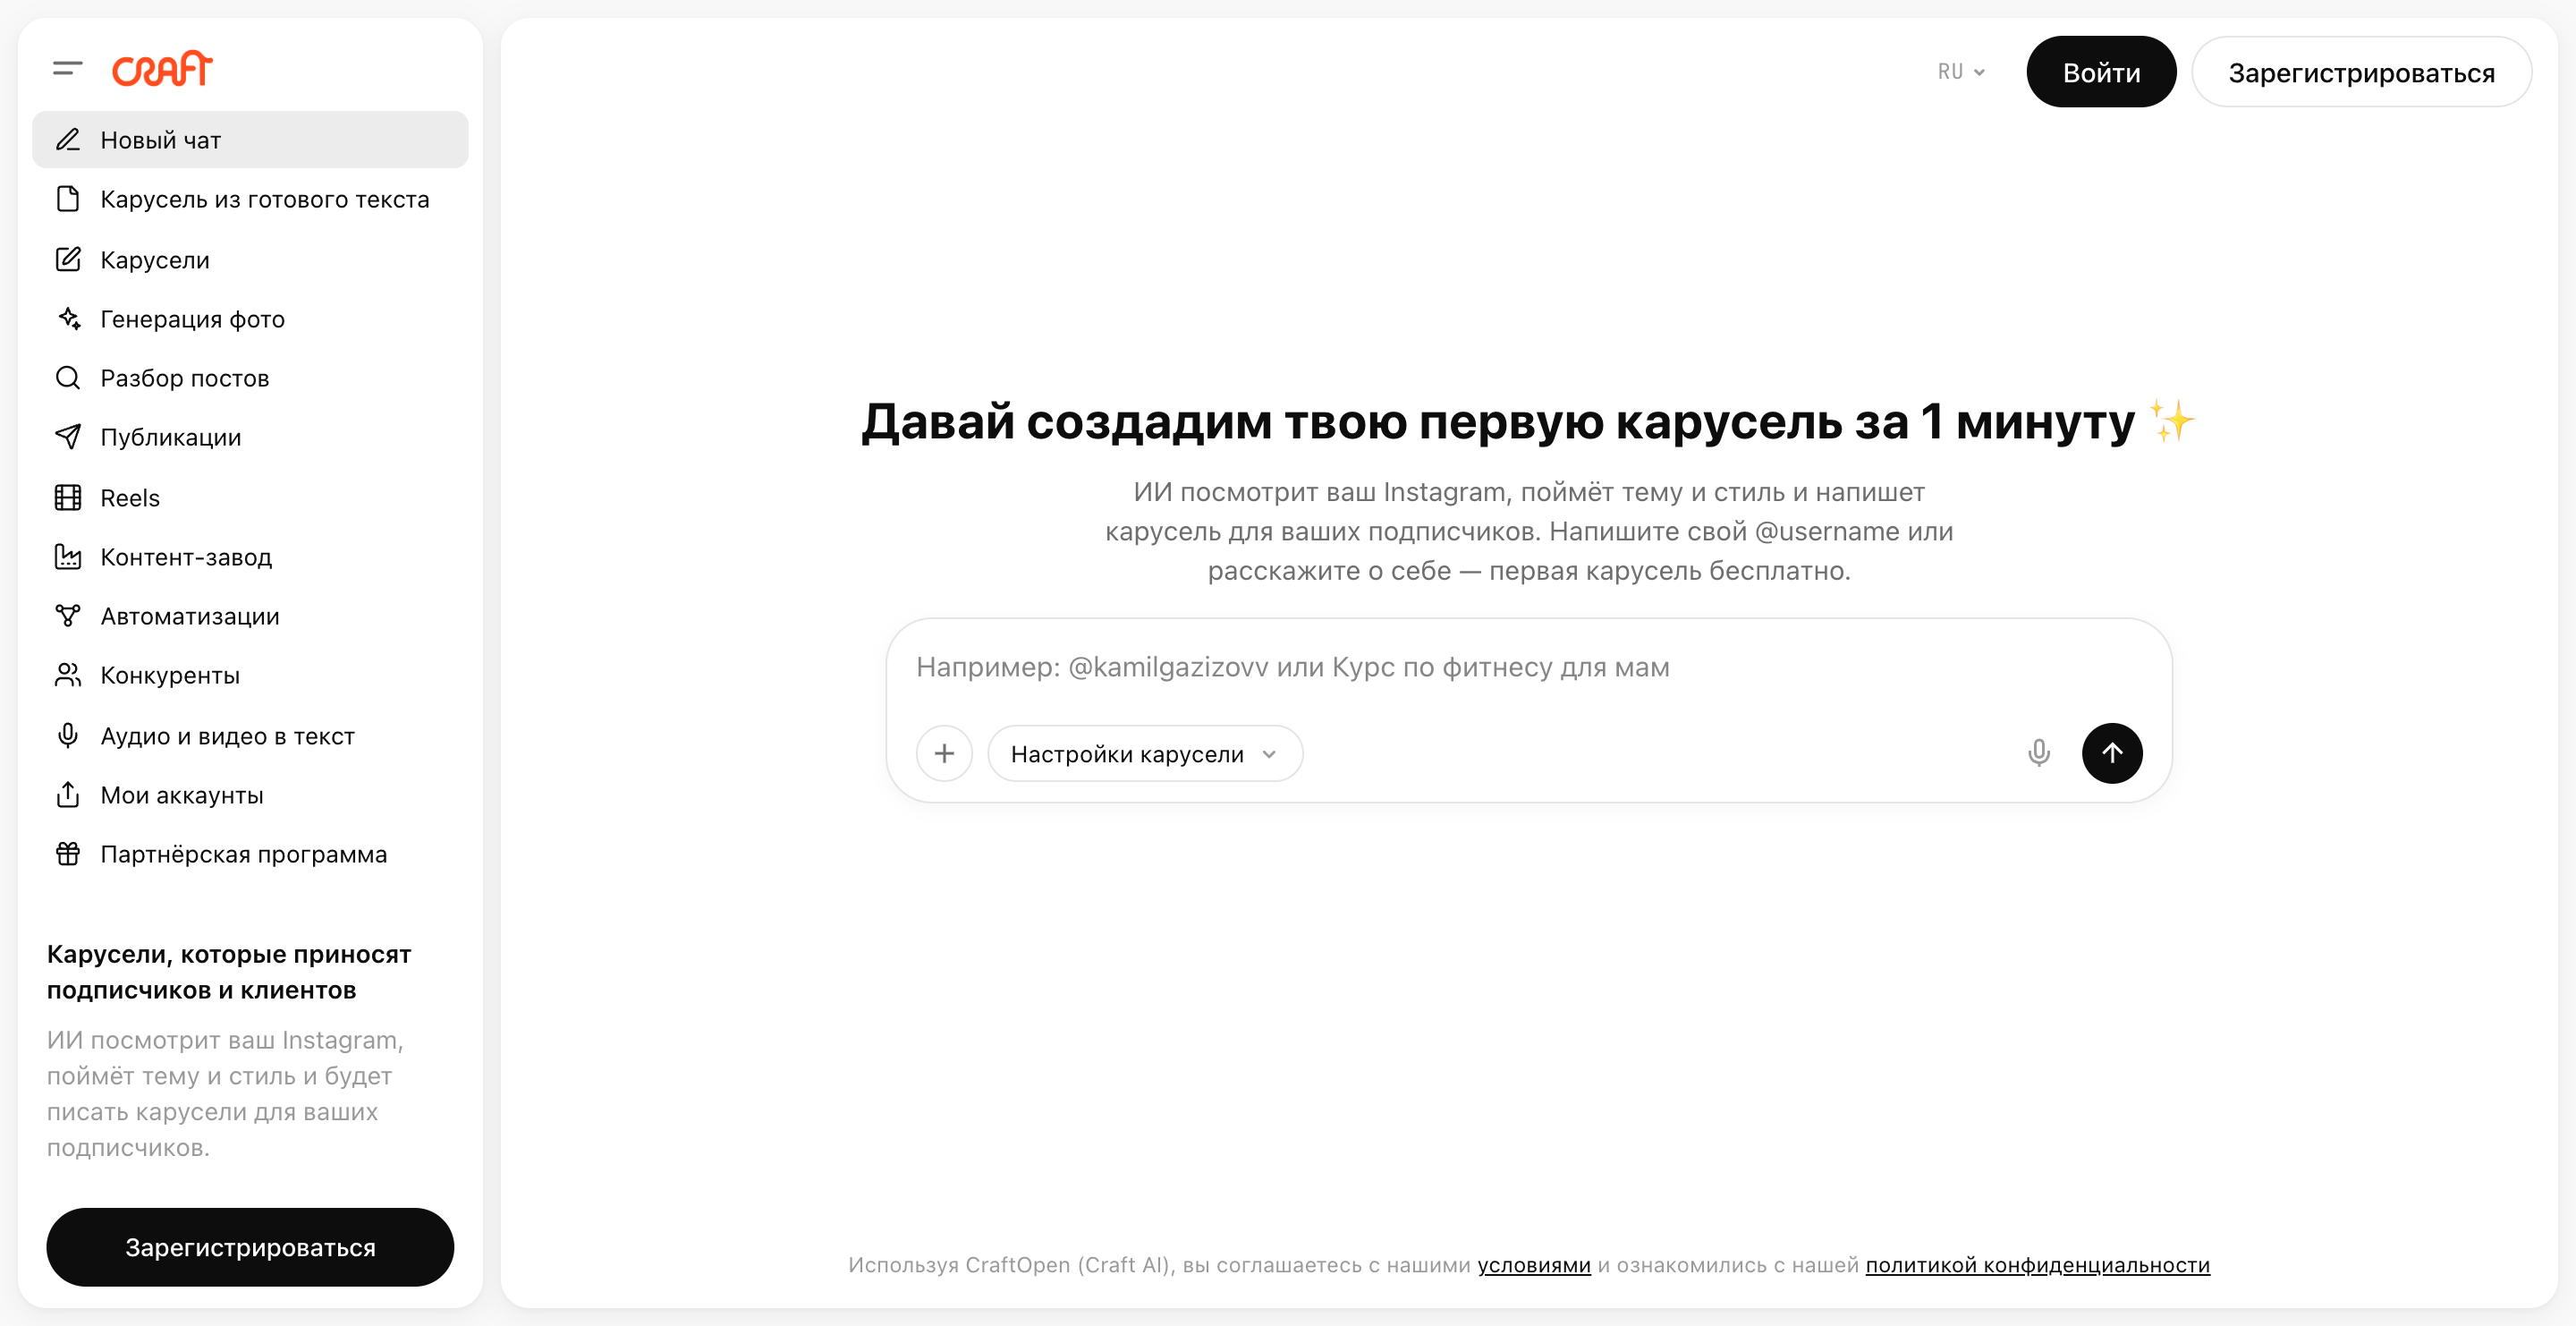Image resolution: width=2576 pixels, height=1326 pixels.
Task: Click the paper plane icon for Публикации
Action: click(68, 437)
